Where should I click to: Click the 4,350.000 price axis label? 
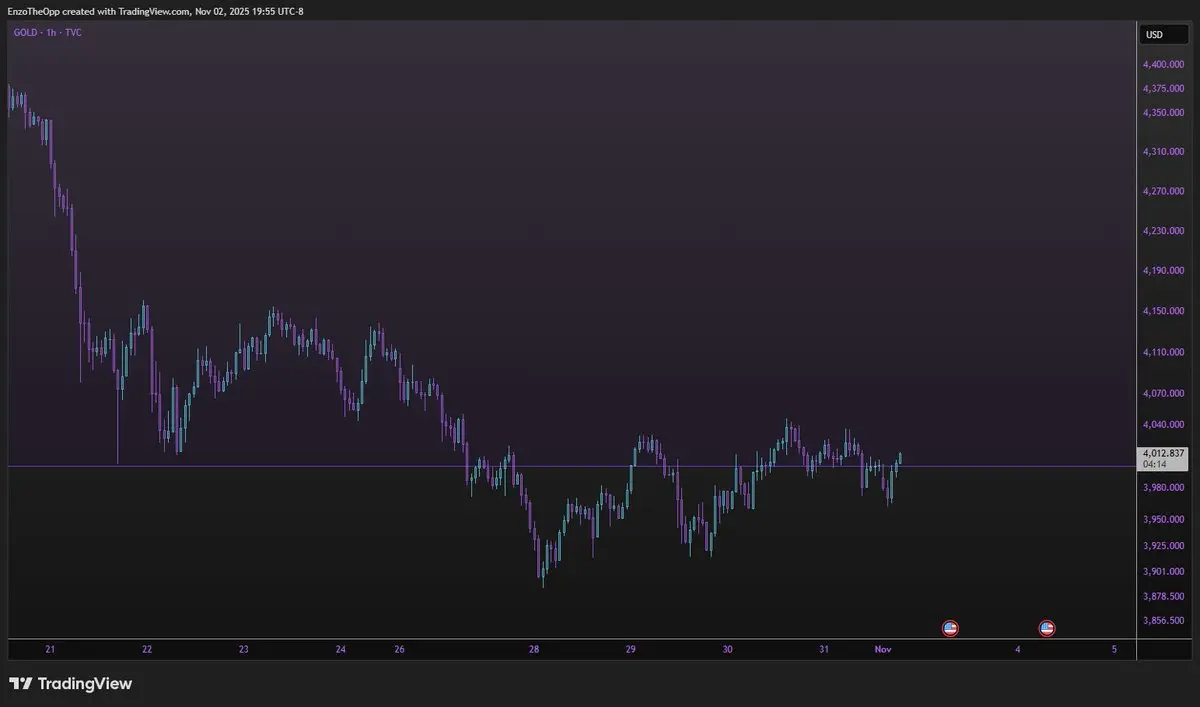click(1162, 113)
